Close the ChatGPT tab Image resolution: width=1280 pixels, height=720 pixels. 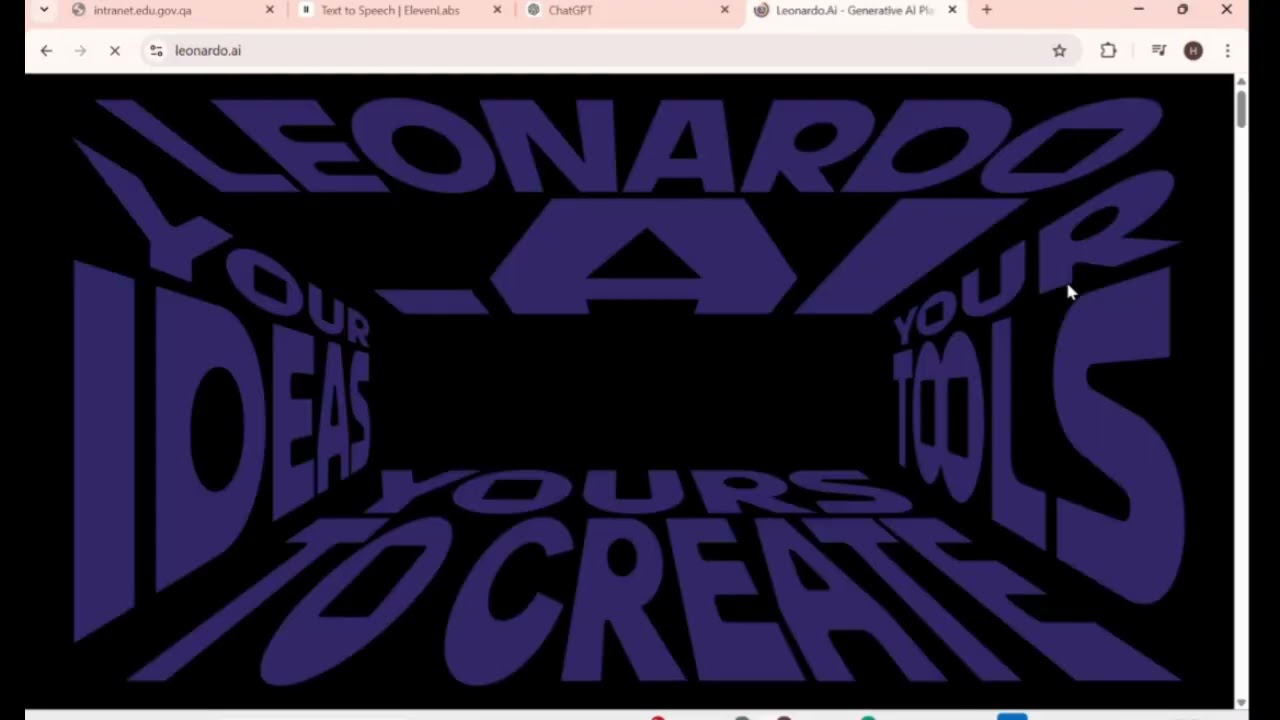pyautogui.click(x=725, y=10)
